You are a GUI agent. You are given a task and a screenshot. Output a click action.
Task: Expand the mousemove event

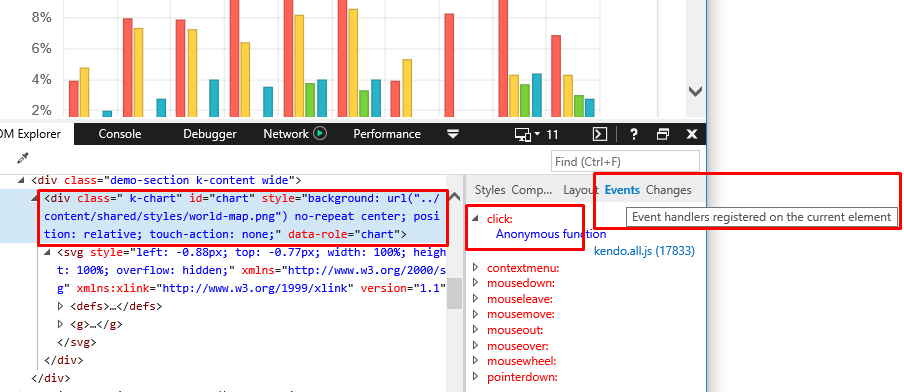[x=476, y=314]
